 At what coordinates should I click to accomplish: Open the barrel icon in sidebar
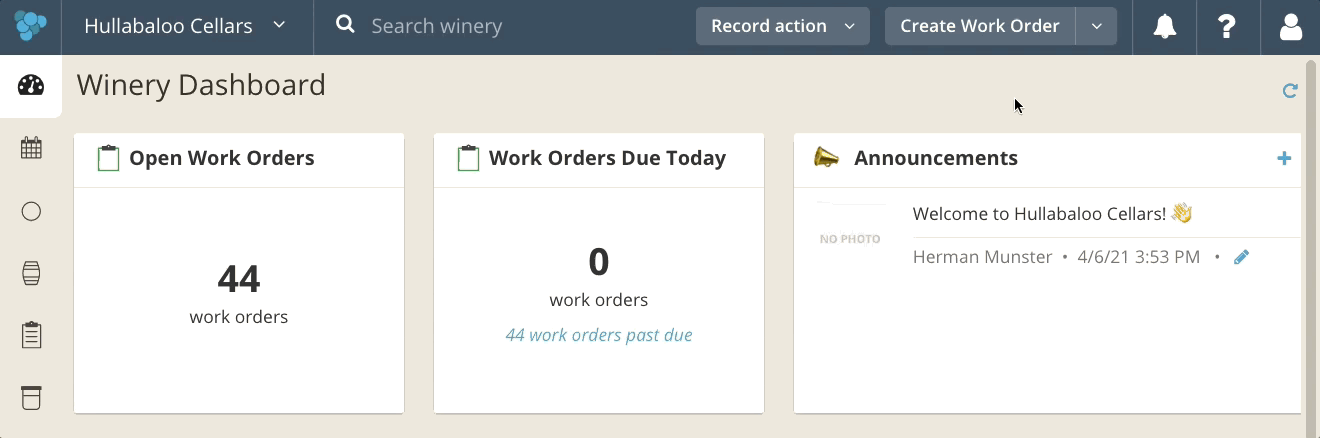(31, 273)
